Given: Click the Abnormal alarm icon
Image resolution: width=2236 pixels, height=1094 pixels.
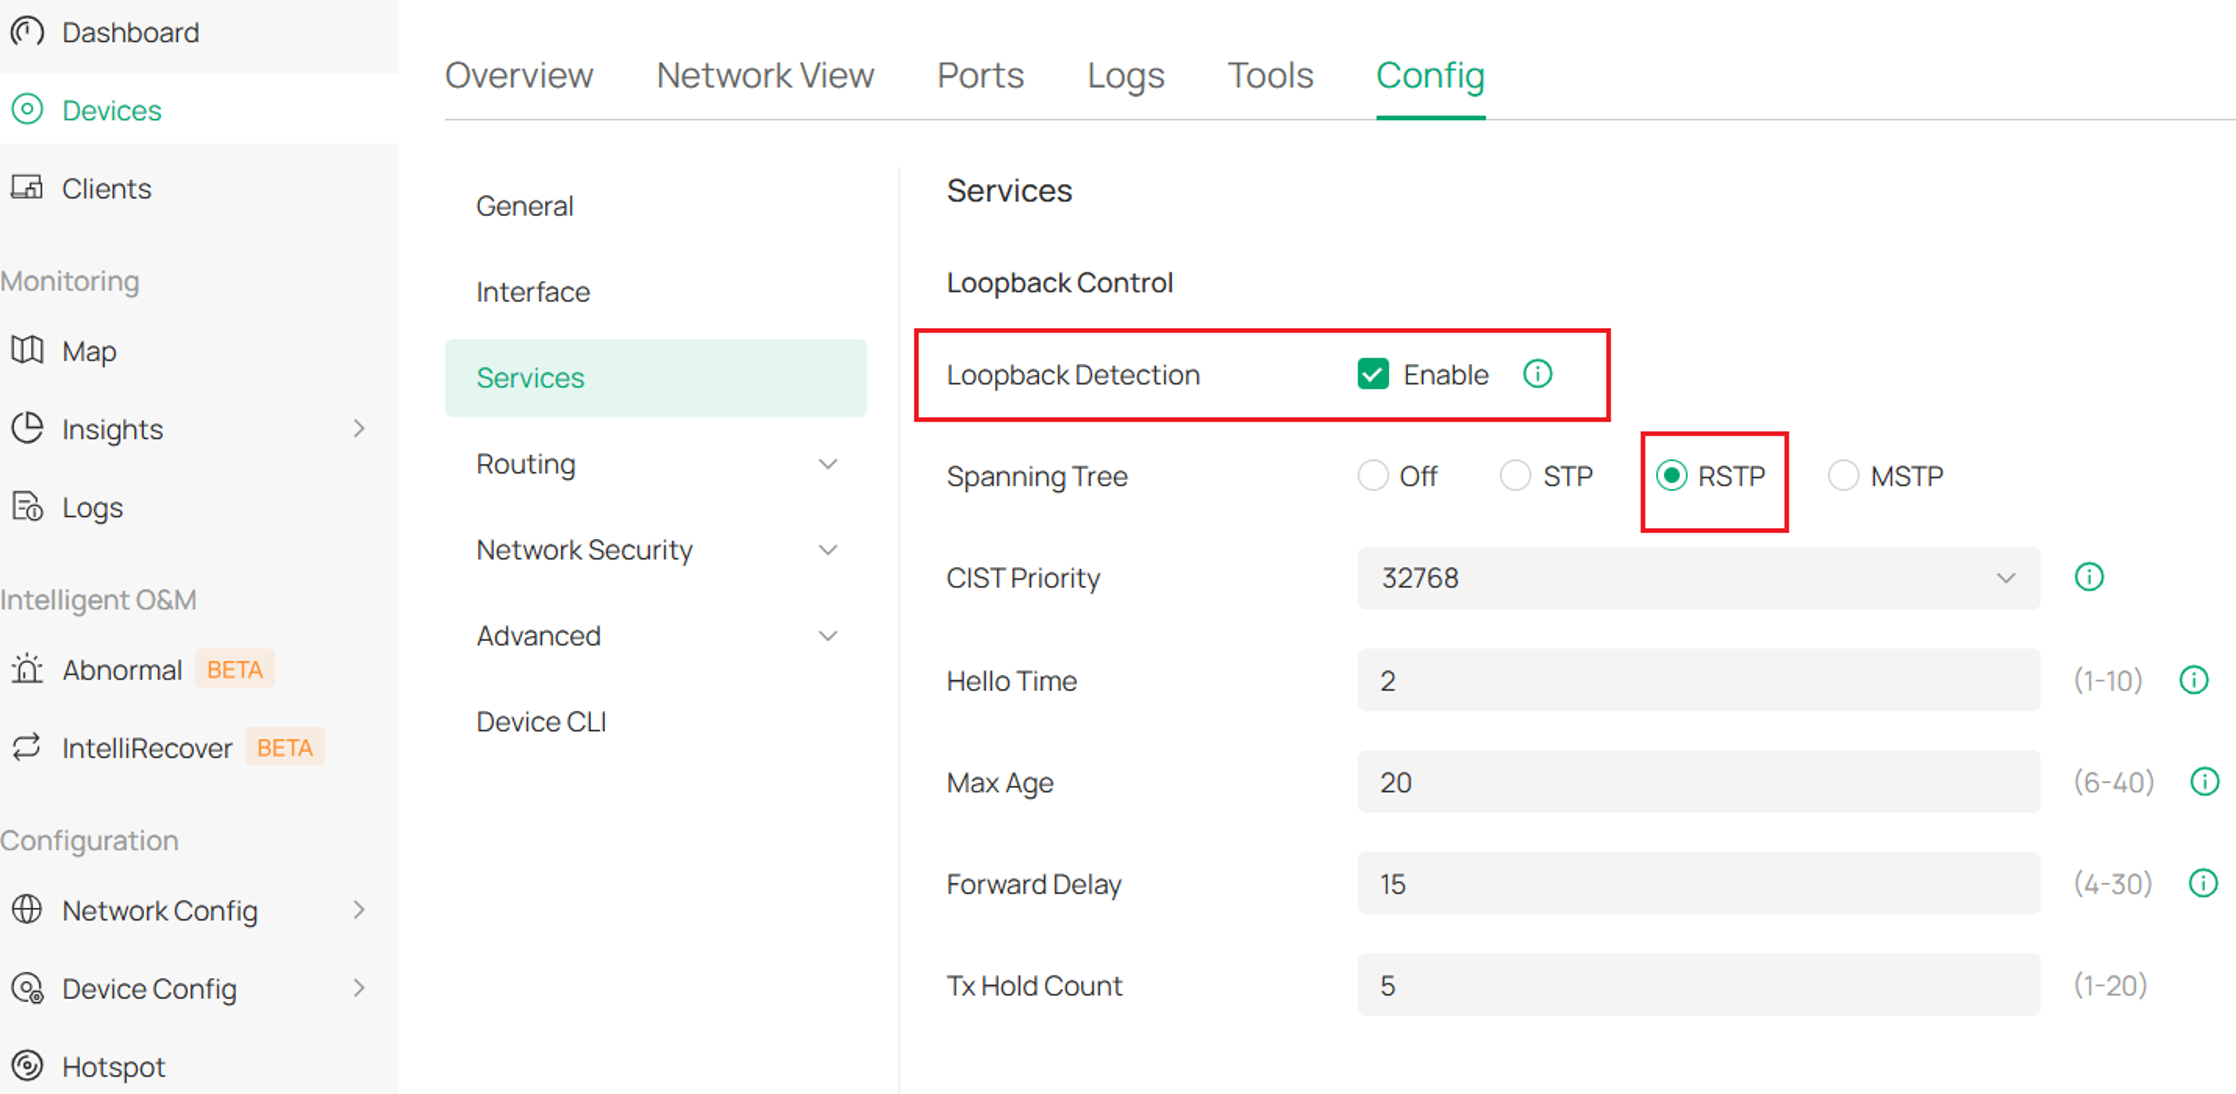Looking at the screenshot, I should [x=27, y=668].
